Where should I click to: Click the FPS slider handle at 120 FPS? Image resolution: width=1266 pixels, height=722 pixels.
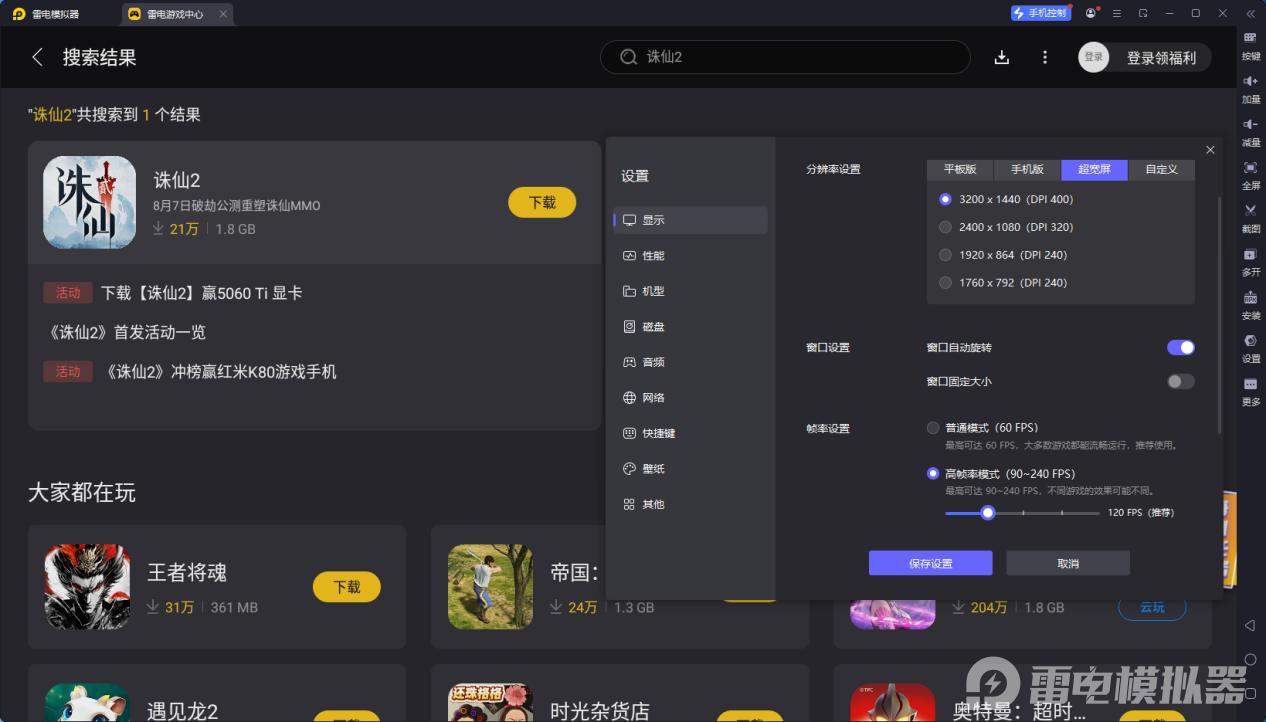coord(988,512)
